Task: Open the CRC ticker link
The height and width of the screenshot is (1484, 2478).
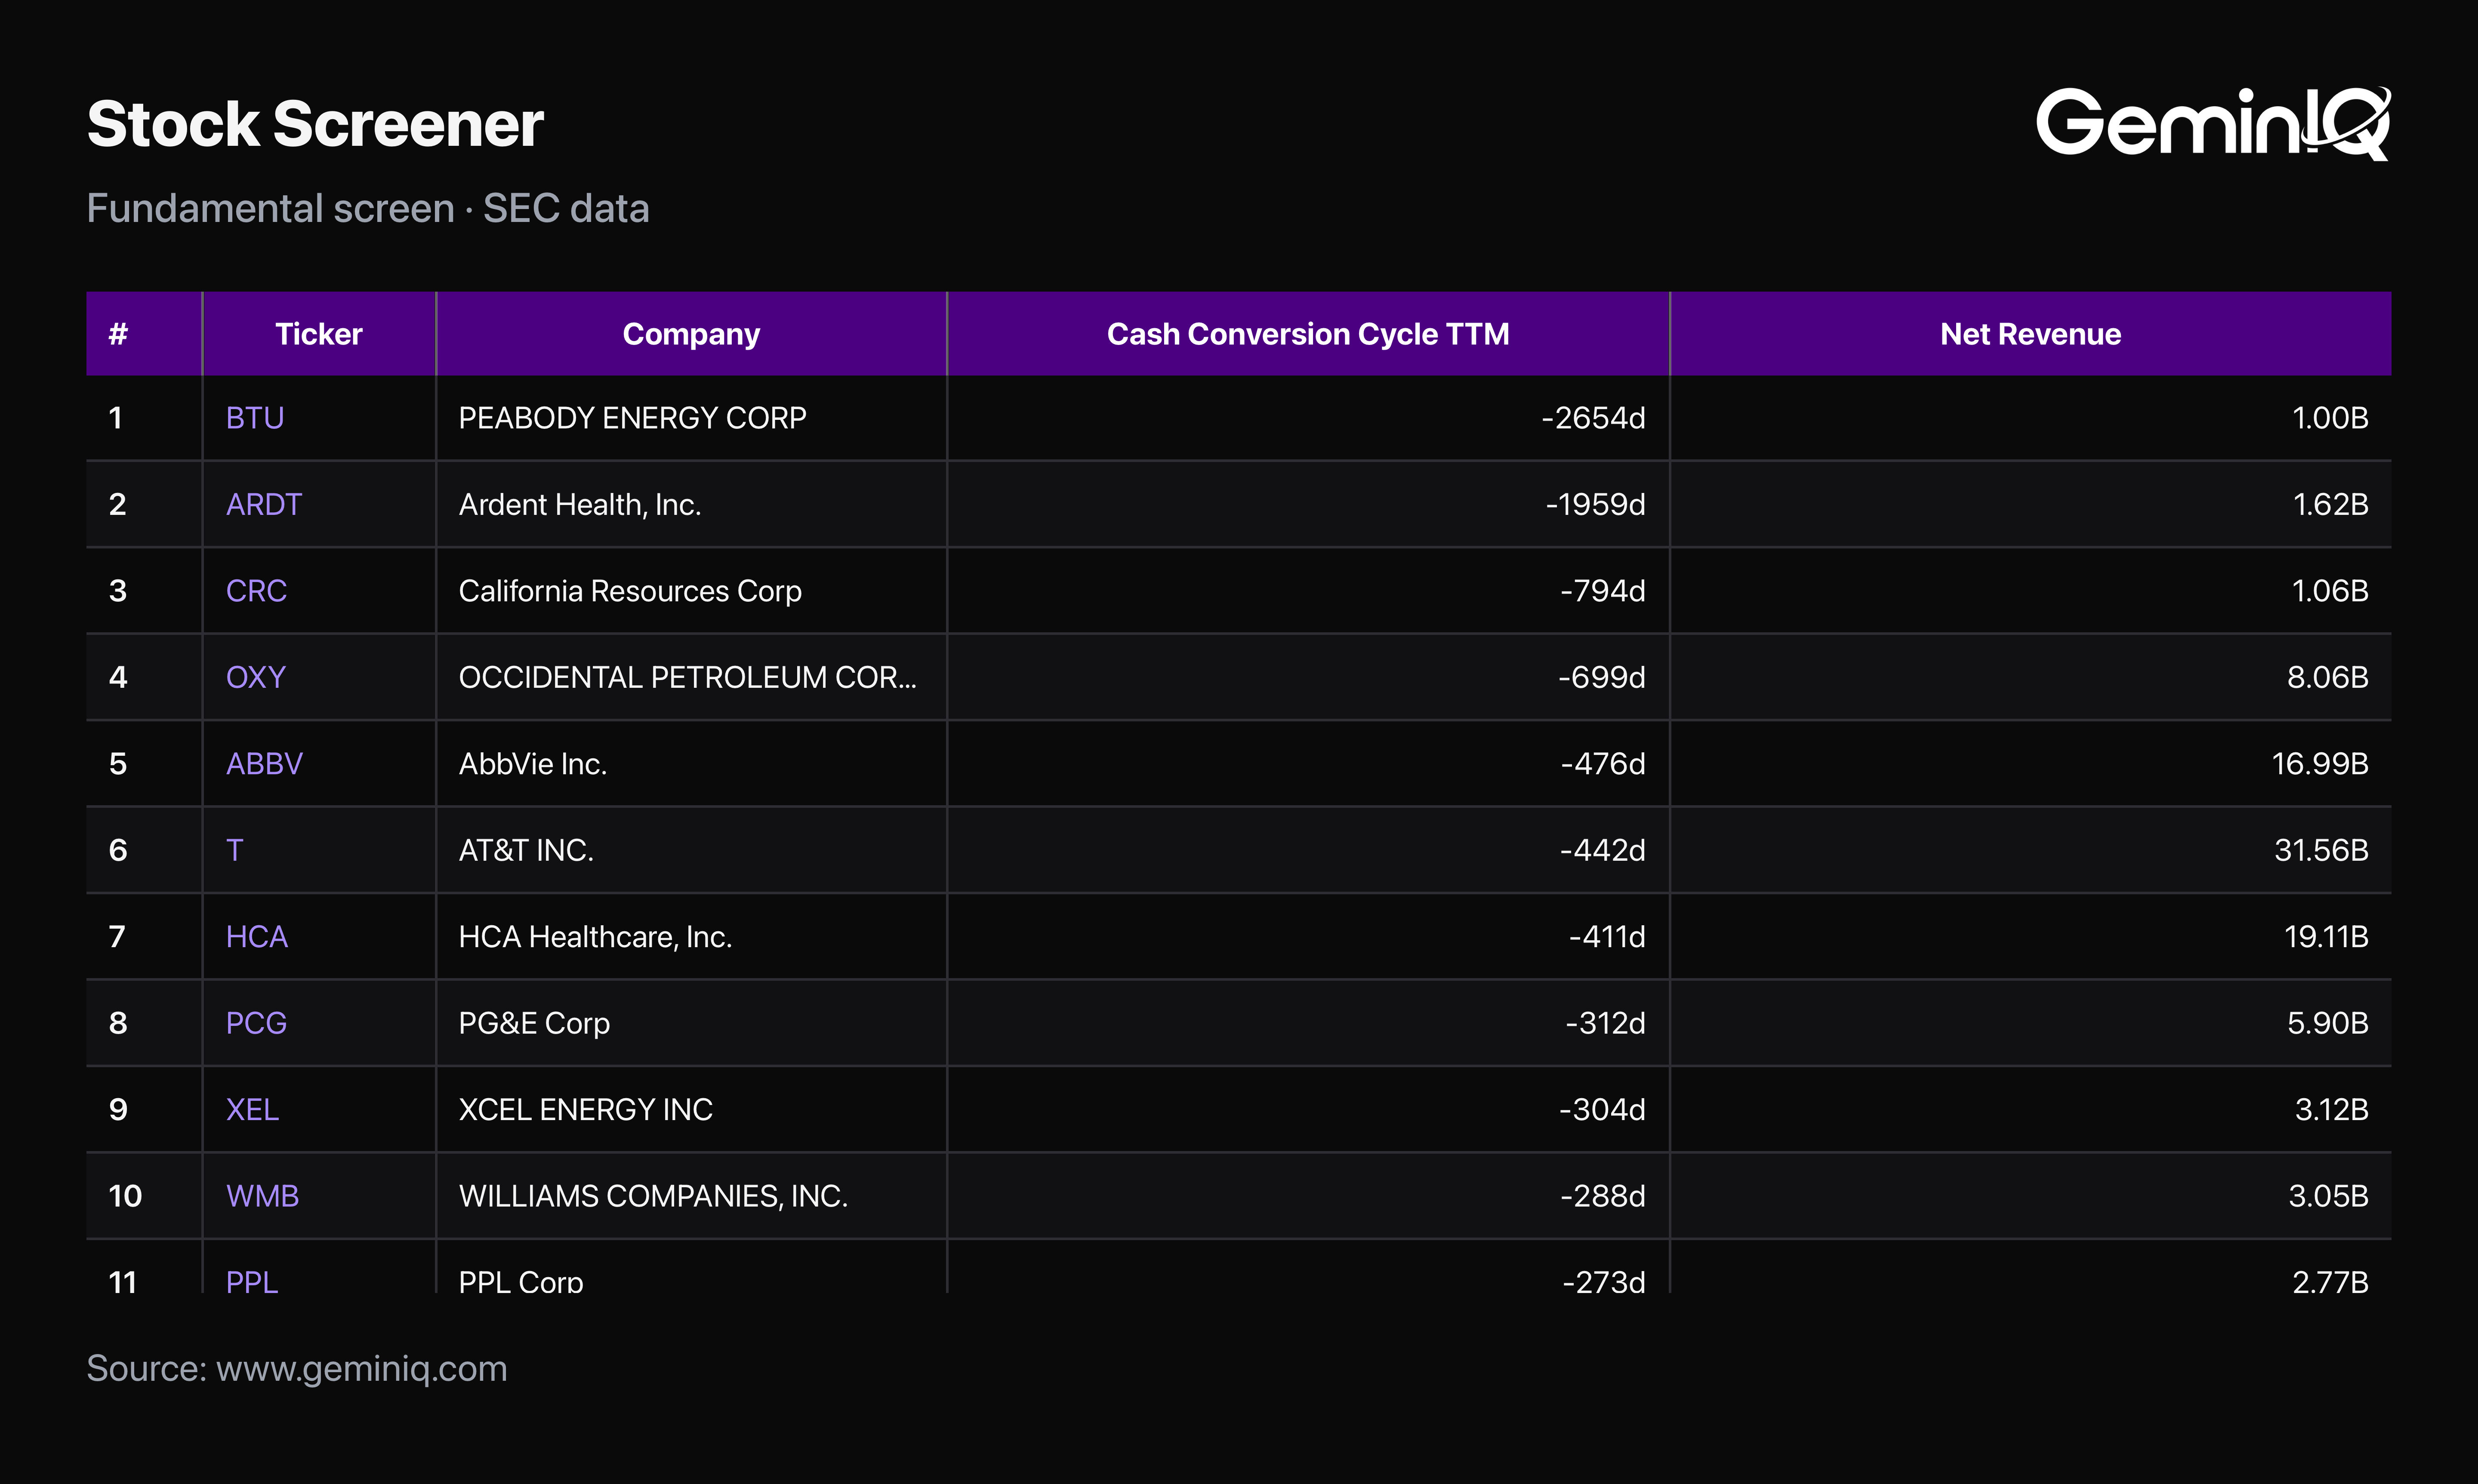Action: pyautogui.click(x=256, y=591)
